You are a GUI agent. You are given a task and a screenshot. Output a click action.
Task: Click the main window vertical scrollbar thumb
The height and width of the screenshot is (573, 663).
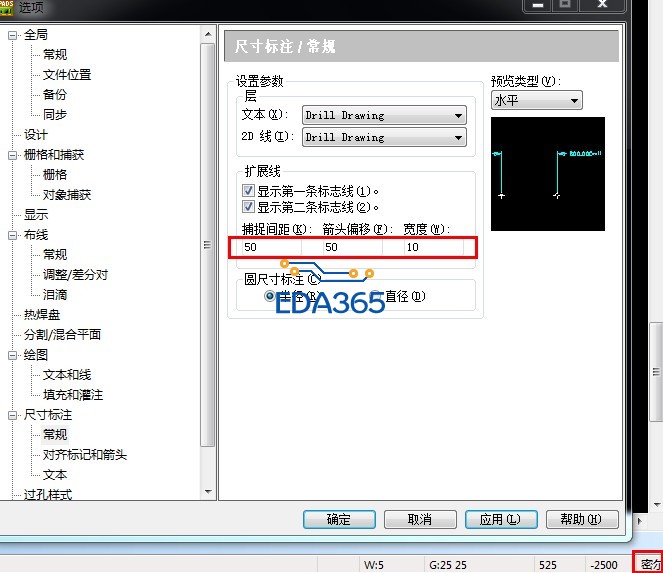click(656, 372)
